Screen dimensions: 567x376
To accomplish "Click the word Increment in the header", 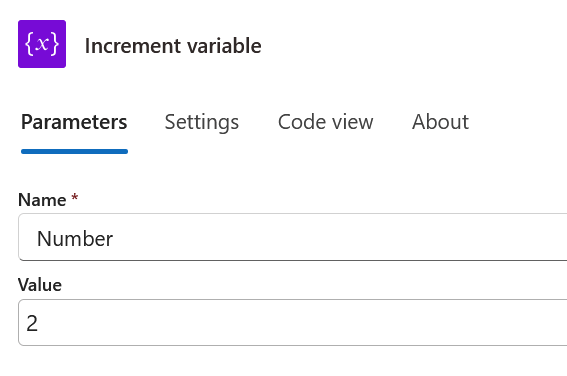I will tap(133, 46).
